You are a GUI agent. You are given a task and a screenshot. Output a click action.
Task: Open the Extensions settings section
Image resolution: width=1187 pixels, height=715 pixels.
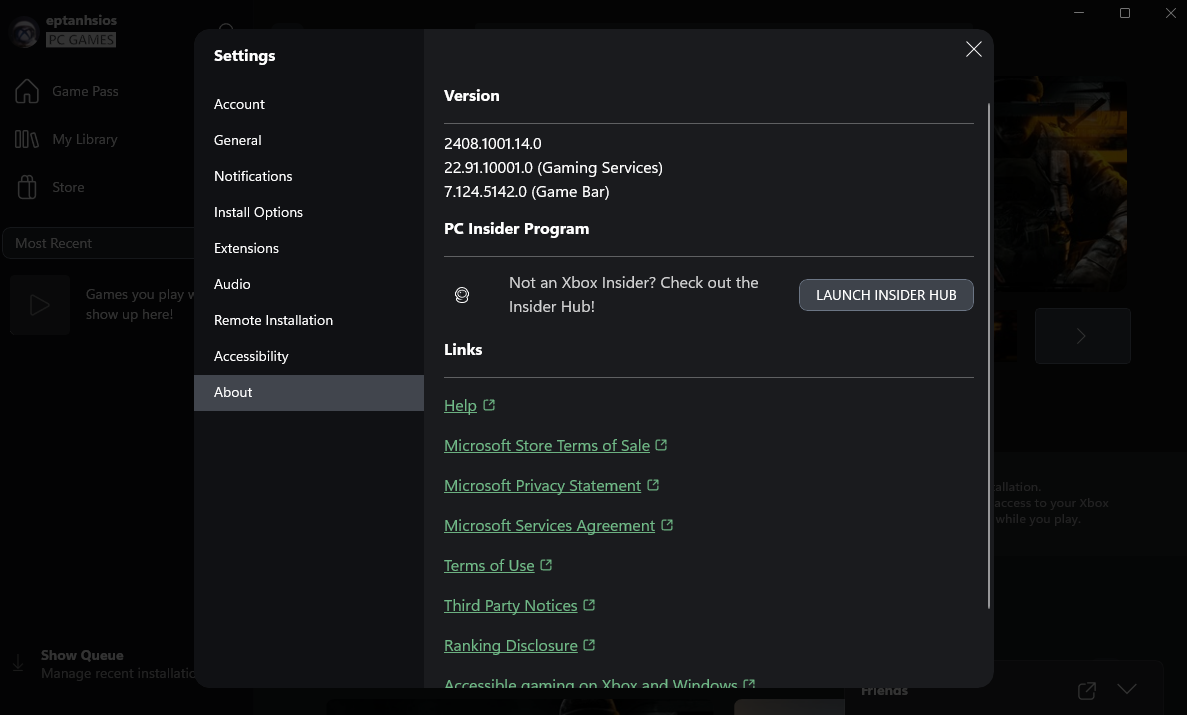click(x=309, y=248)
